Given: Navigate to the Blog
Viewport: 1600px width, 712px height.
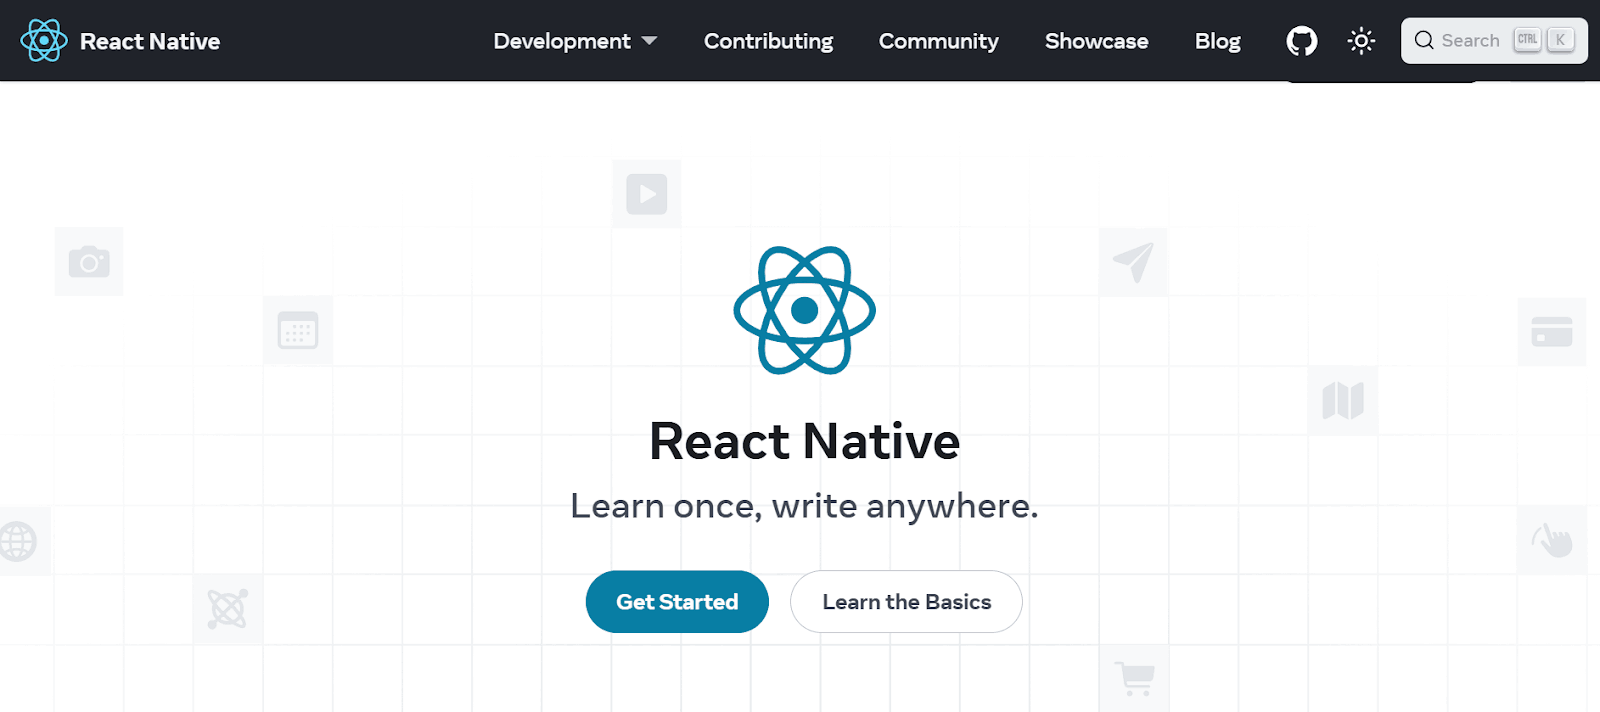Looking at the screenshot, I should pos(1217,41).
